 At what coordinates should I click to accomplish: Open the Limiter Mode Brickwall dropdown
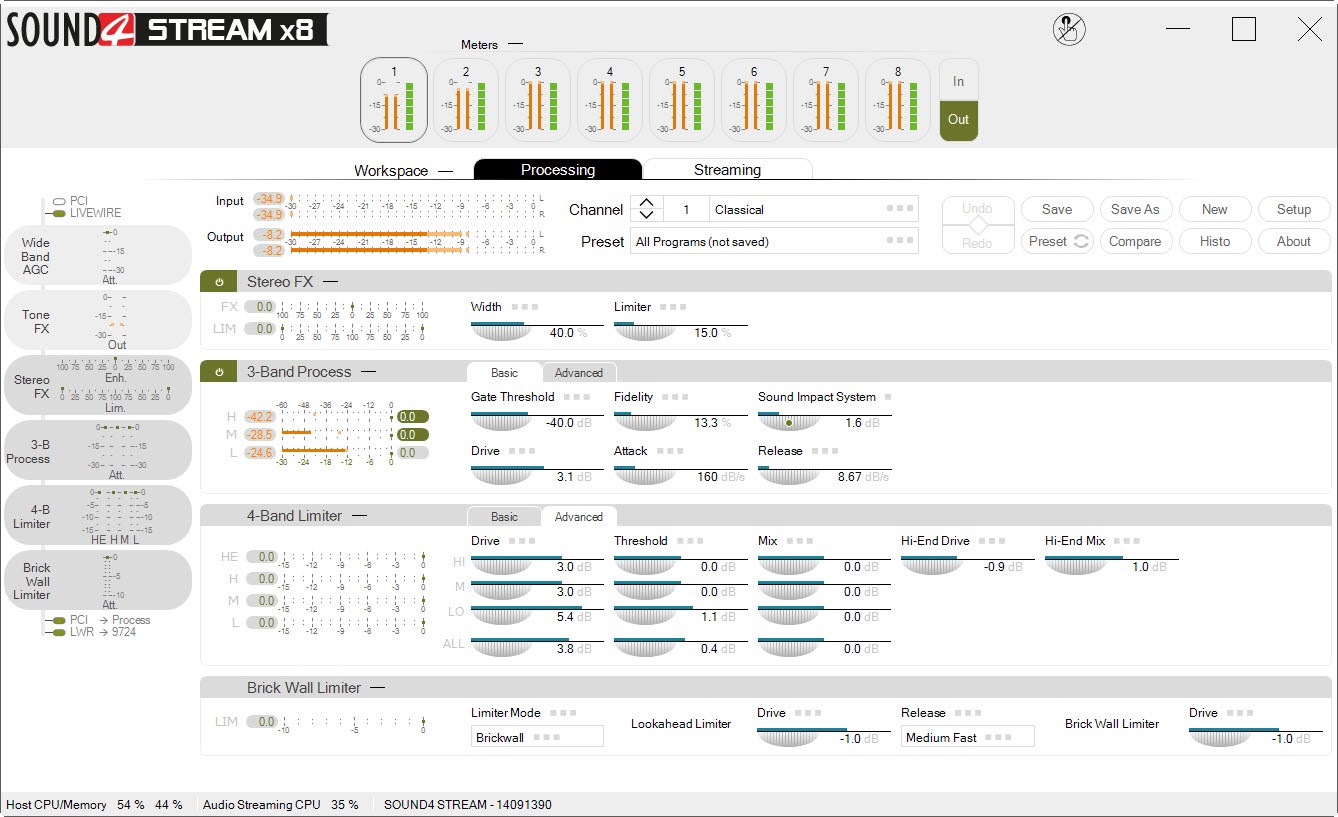[x=537, y=737]
